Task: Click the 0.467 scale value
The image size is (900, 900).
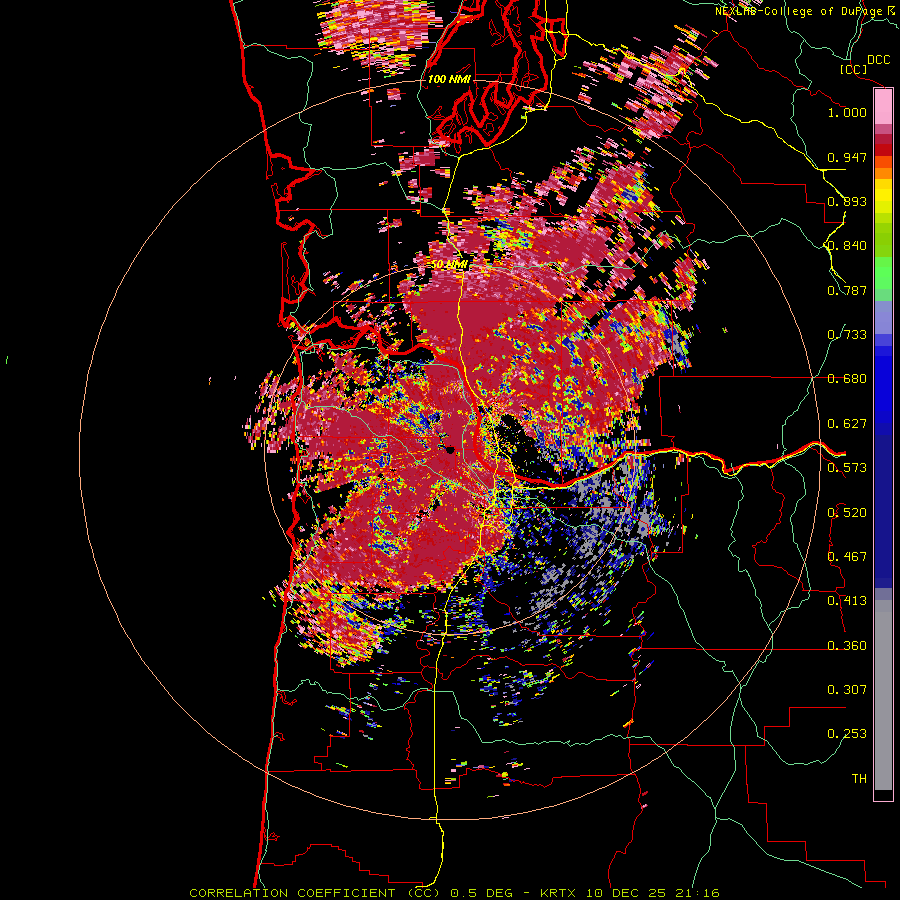Action: pyautogui.click(x=847, y=557)
